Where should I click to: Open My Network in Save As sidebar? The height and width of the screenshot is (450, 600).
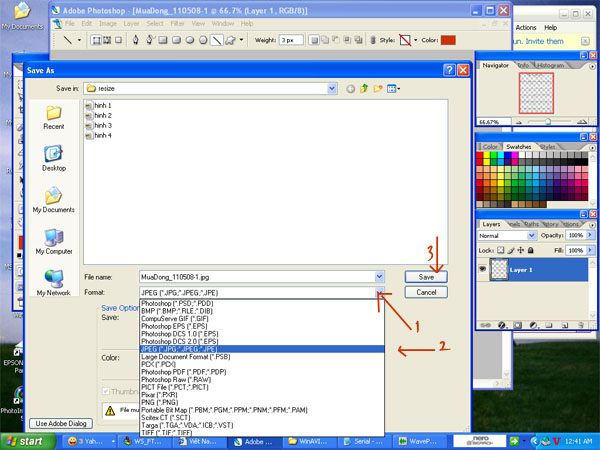(x=54, y=283)
